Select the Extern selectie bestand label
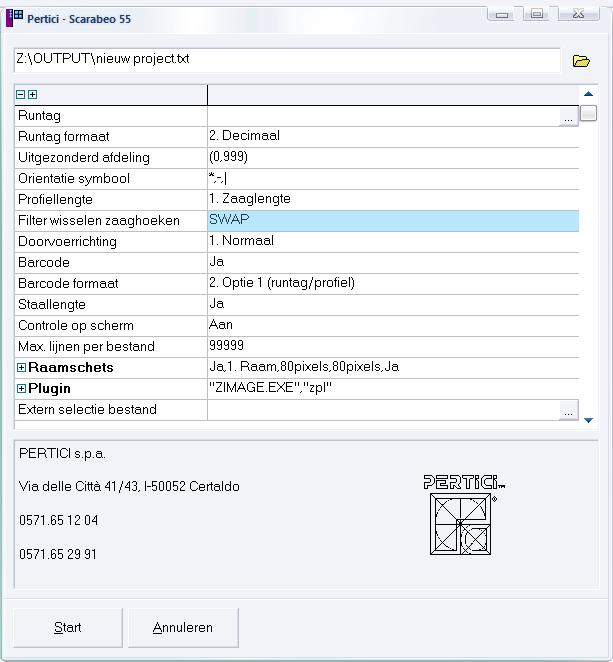 click(87, 410)
